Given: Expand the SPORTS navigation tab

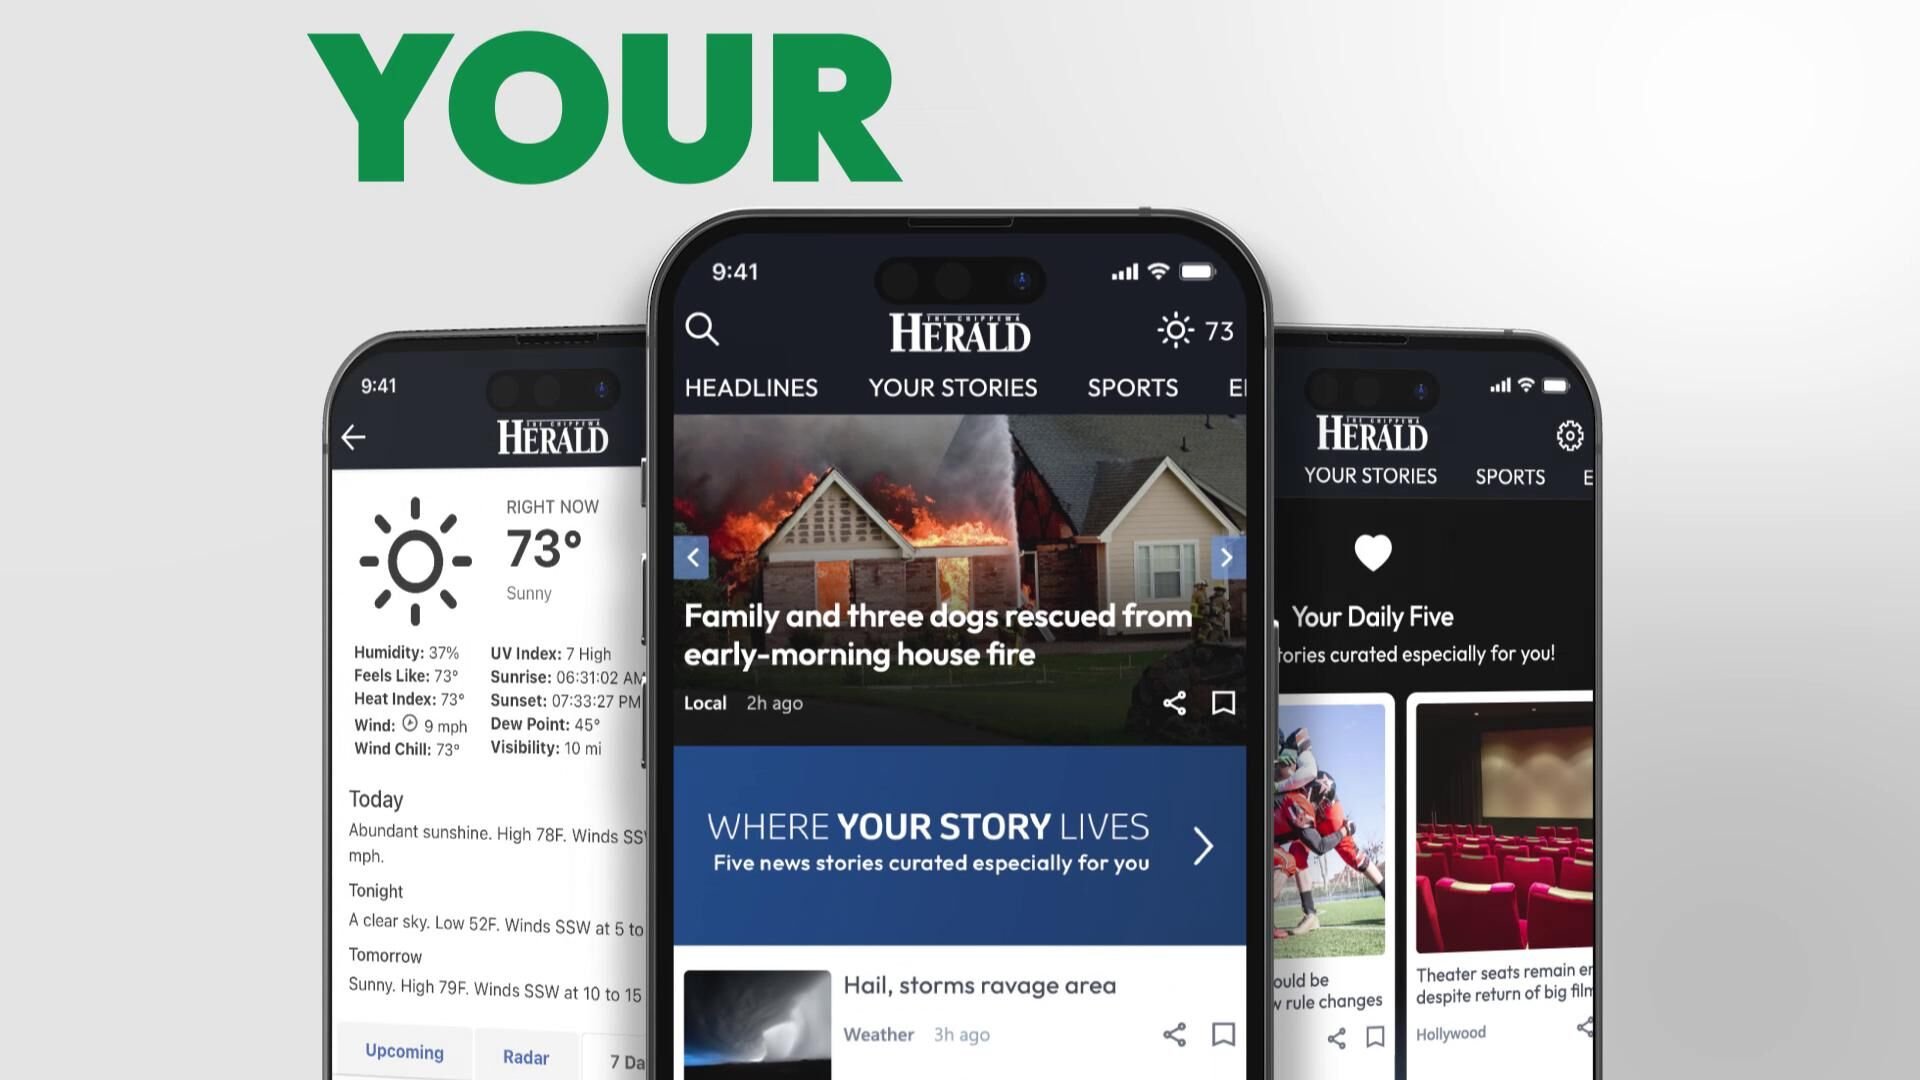Looking at the screenshot, I should pyautogui.click(x=1131, y=388).
